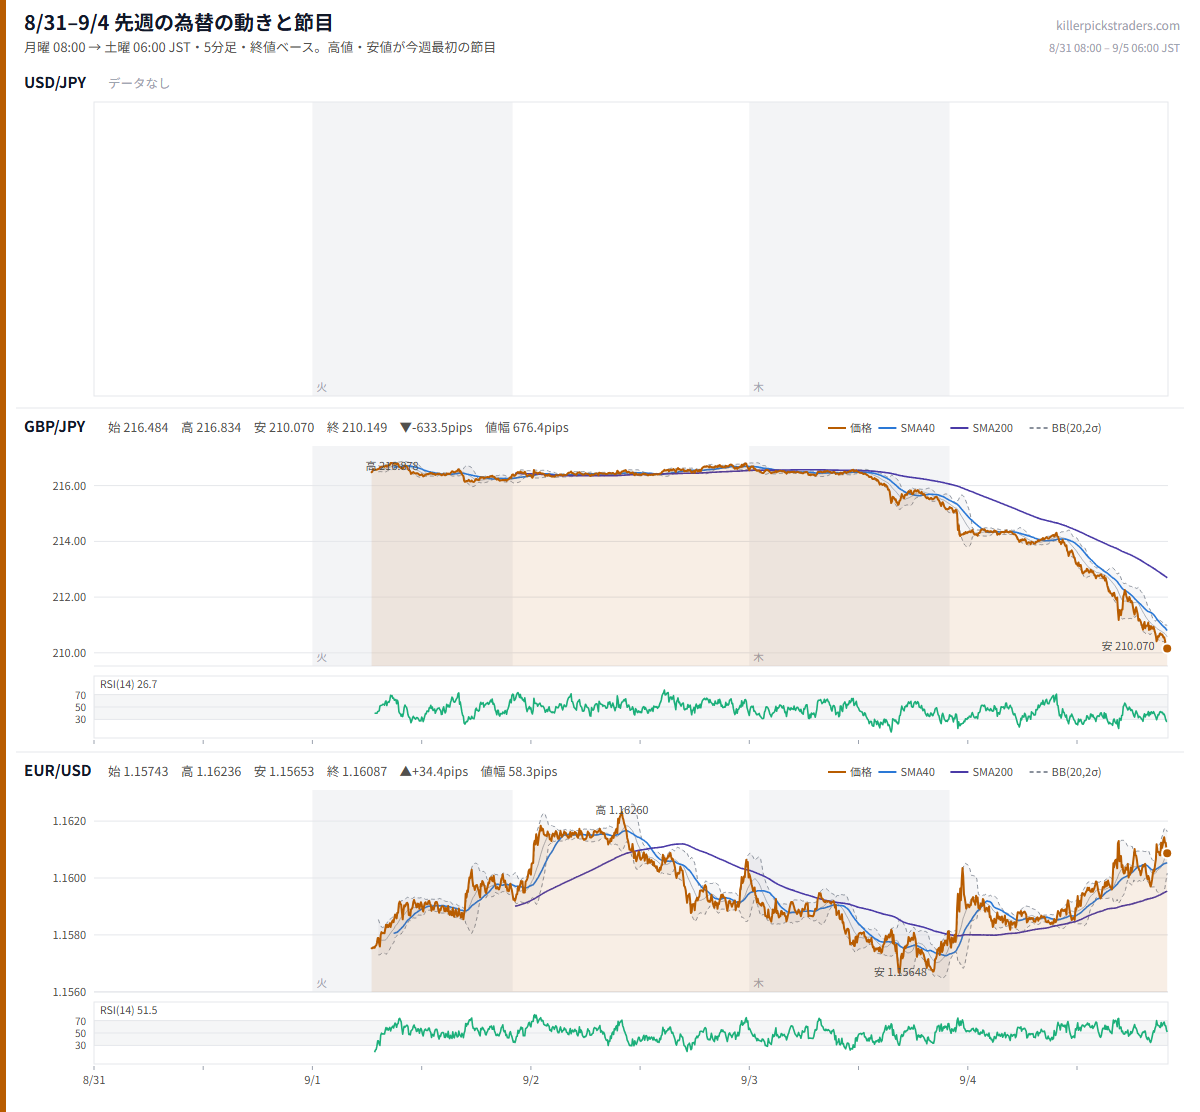Viewport: 1200px width, 1112px height.
Task: Toggle 価格 legend in GBP/JPY chart
Action: click(x=850, y=428)
